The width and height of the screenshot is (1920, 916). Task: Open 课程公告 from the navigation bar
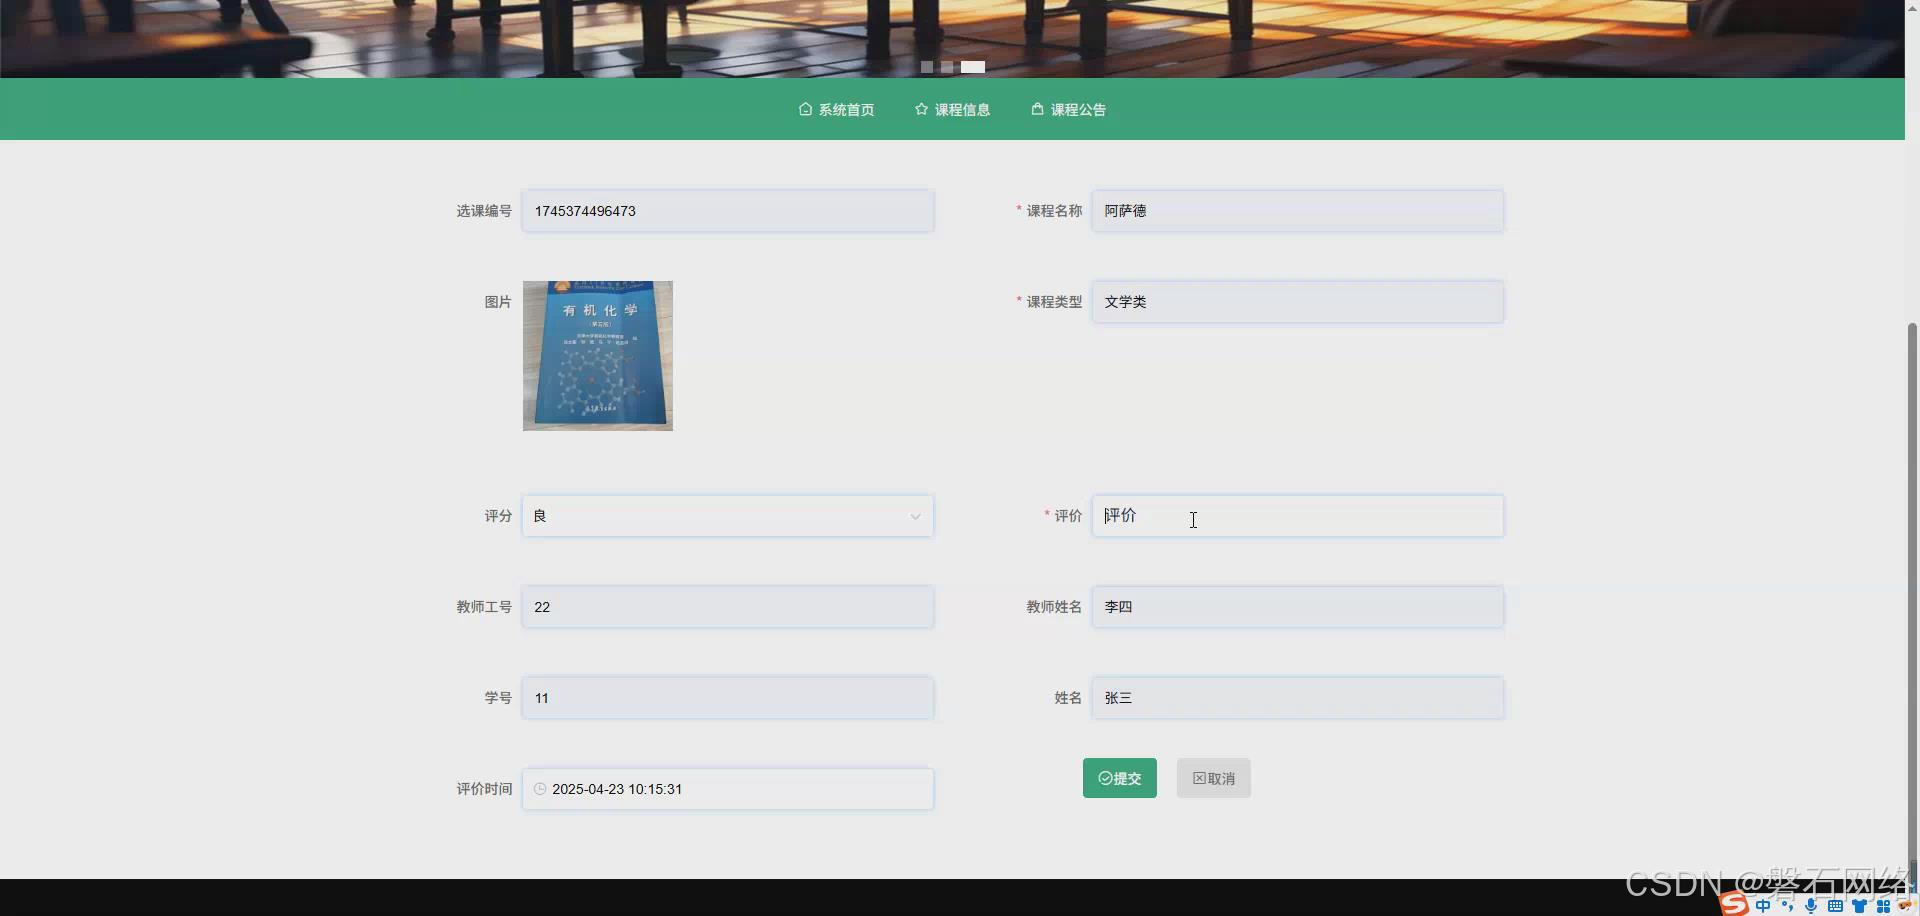(x=1079, y=110)
